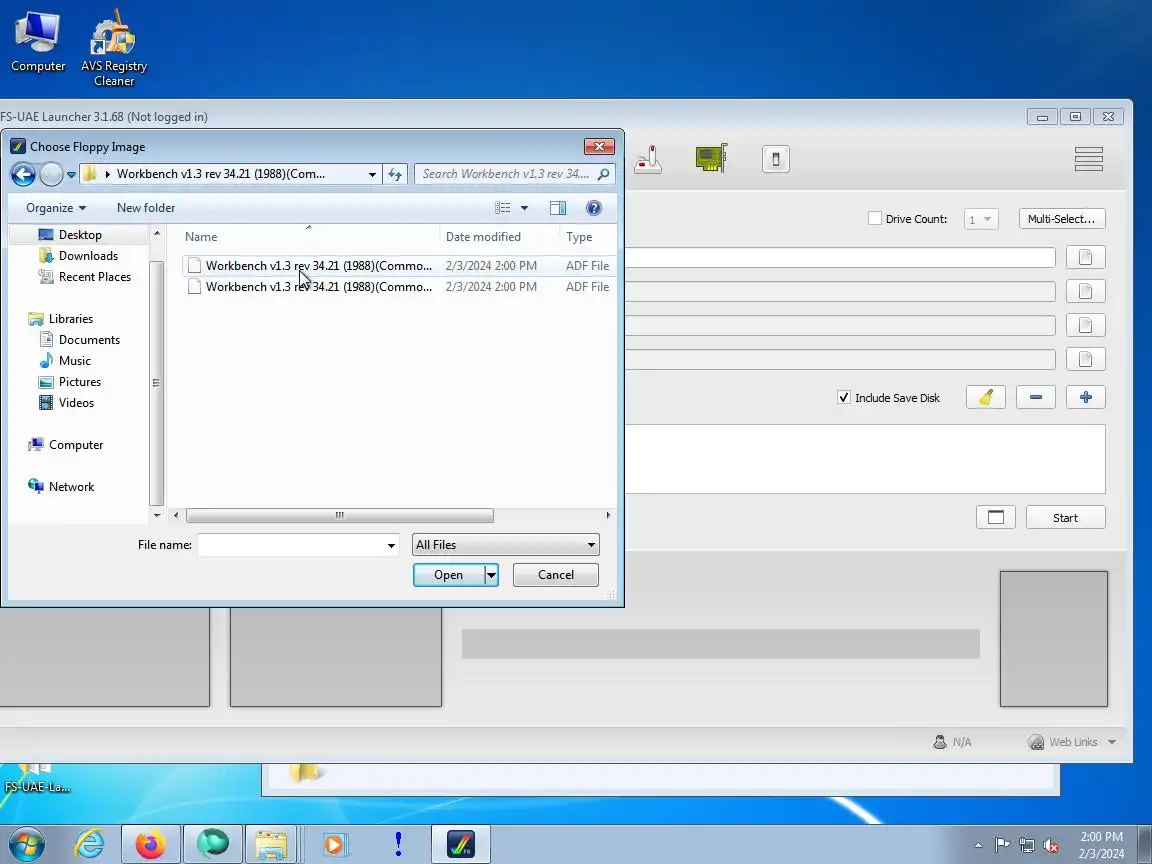Open the Drive Count number dropdown
Image resolution: width=1152 pixels, height=864 pixels.
(981, 219)
